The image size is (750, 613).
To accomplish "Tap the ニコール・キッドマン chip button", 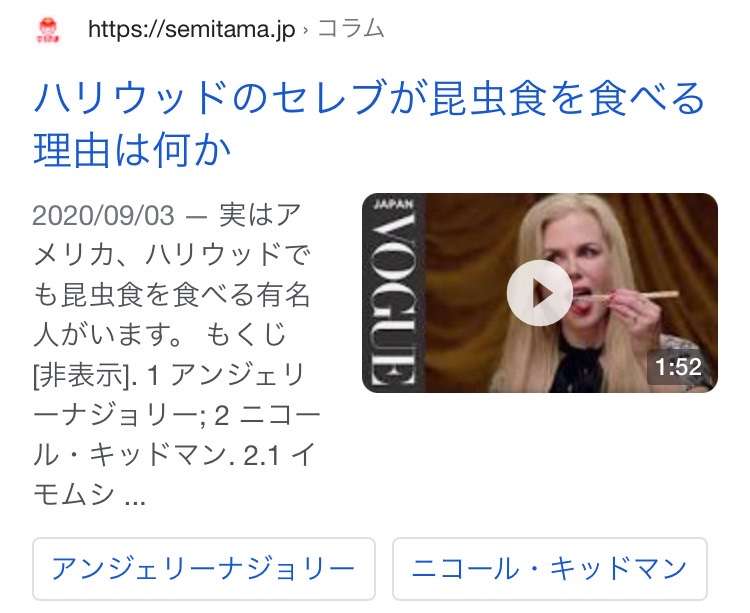I will (x=550, y=569).
